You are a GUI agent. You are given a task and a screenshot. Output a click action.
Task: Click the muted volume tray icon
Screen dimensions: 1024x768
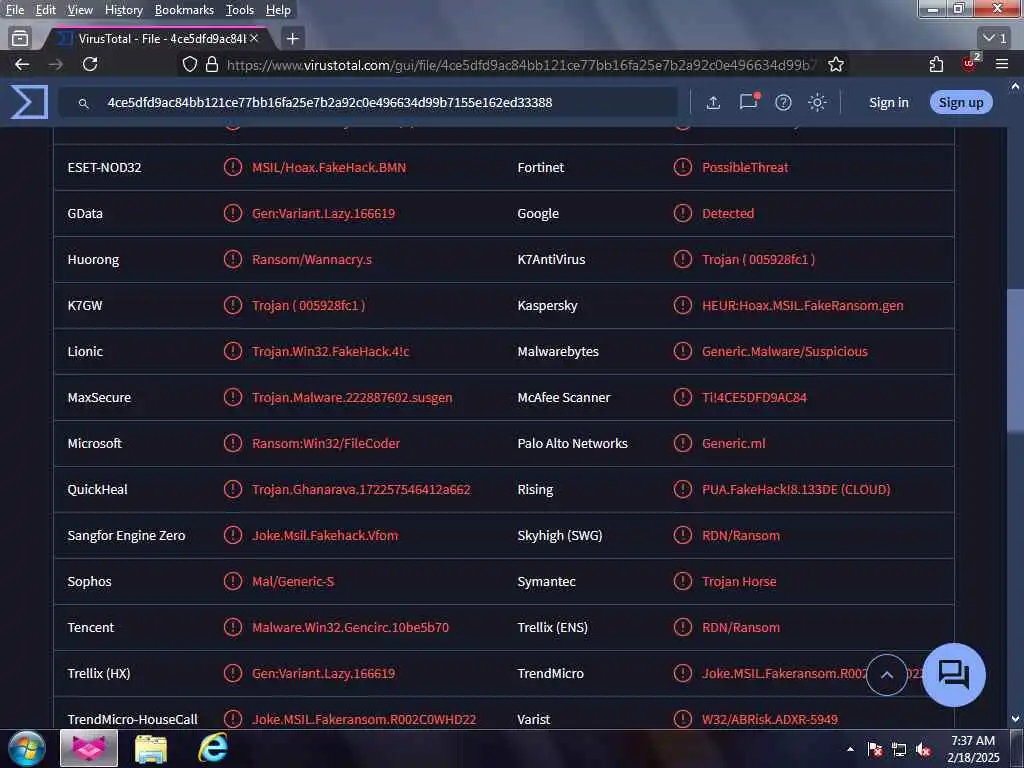(x=923, y=750)
